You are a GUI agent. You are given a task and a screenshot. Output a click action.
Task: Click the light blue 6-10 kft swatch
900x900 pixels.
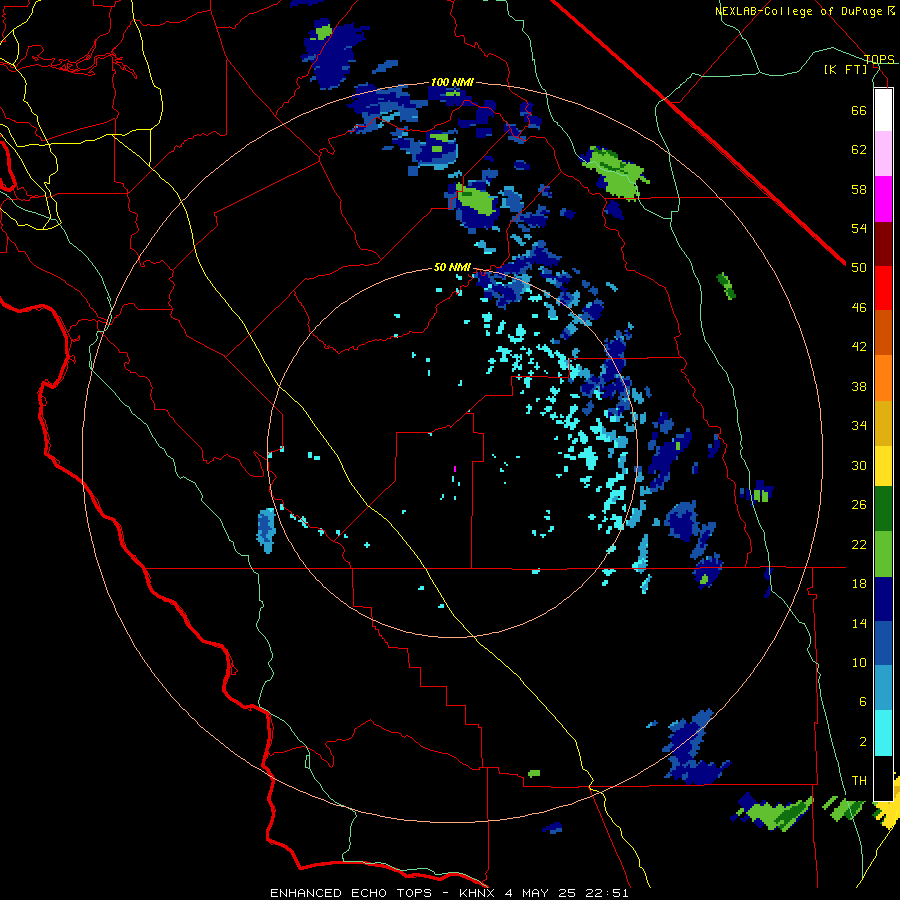[883, 687]
